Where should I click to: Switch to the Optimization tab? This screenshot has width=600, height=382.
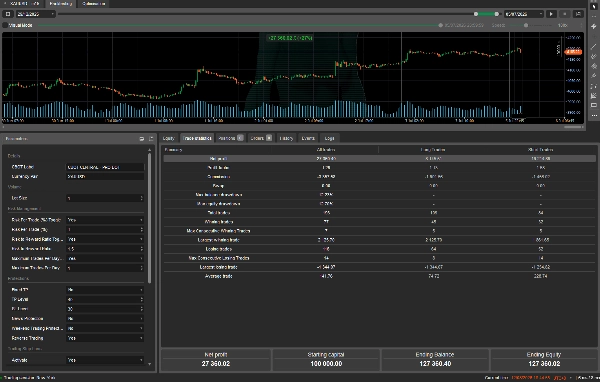tap(93, 3)
